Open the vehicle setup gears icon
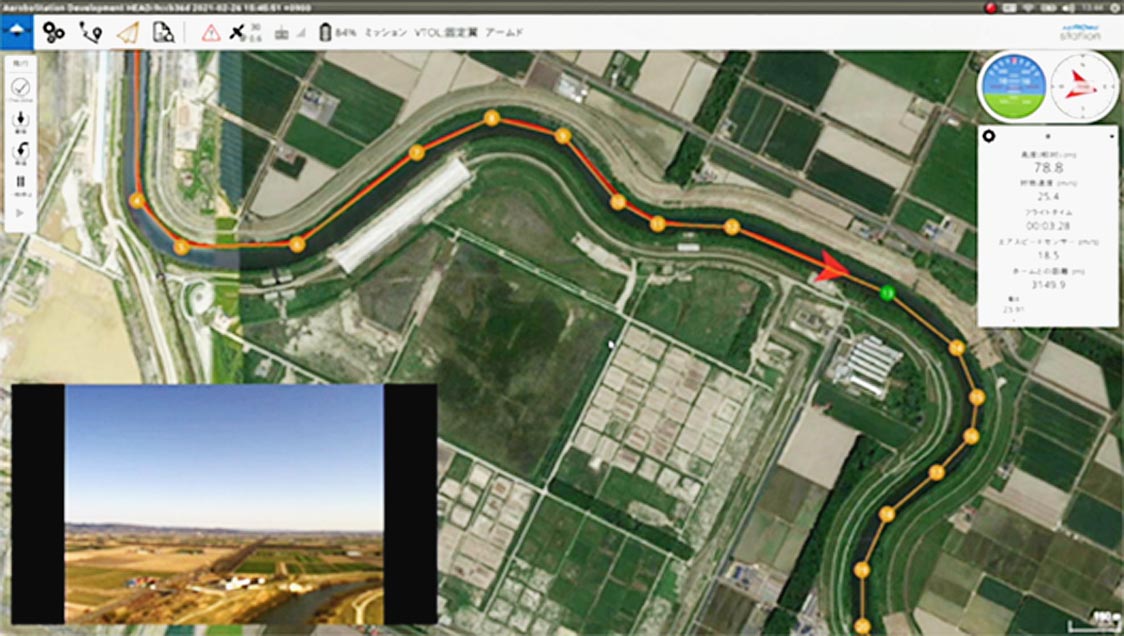This screenshot has height=636, width=1124. coord(54,33)
